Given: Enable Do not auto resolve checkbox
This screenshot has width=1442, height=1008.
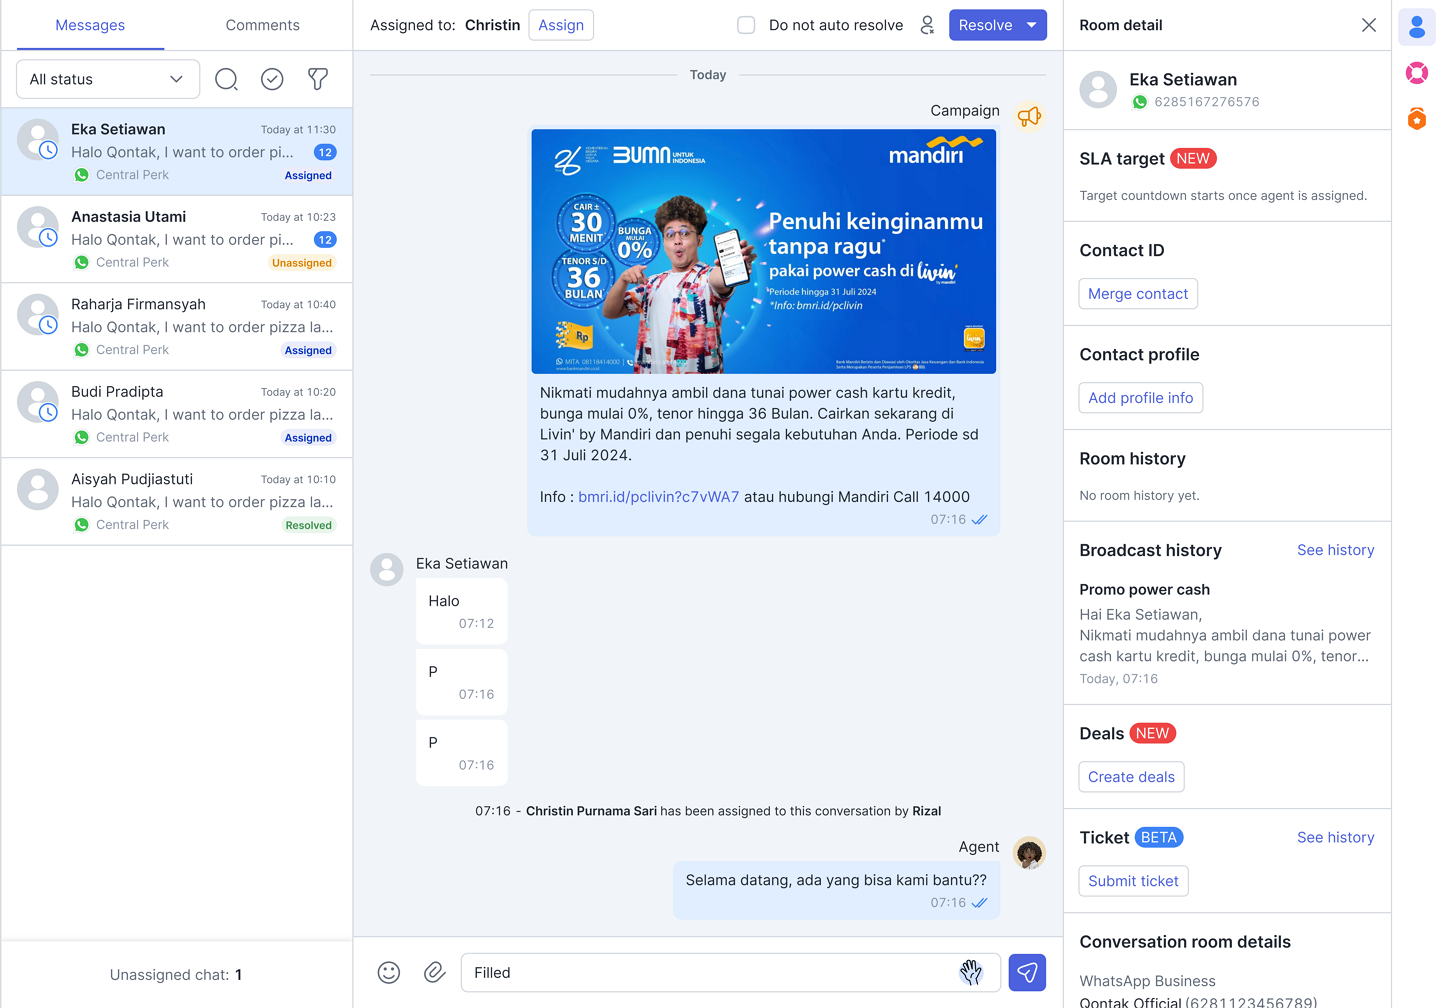Looking at the screenshot, I should point(746,25).
